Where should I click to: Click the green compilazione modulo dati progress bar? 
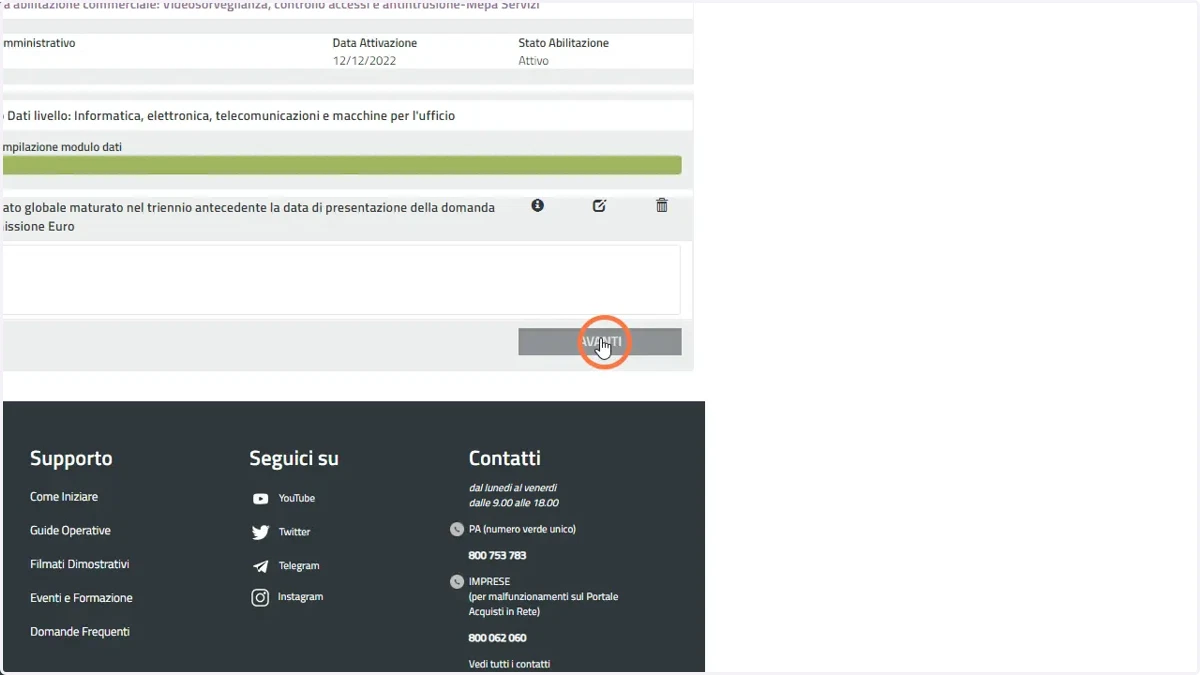click(x=342, y=165)
